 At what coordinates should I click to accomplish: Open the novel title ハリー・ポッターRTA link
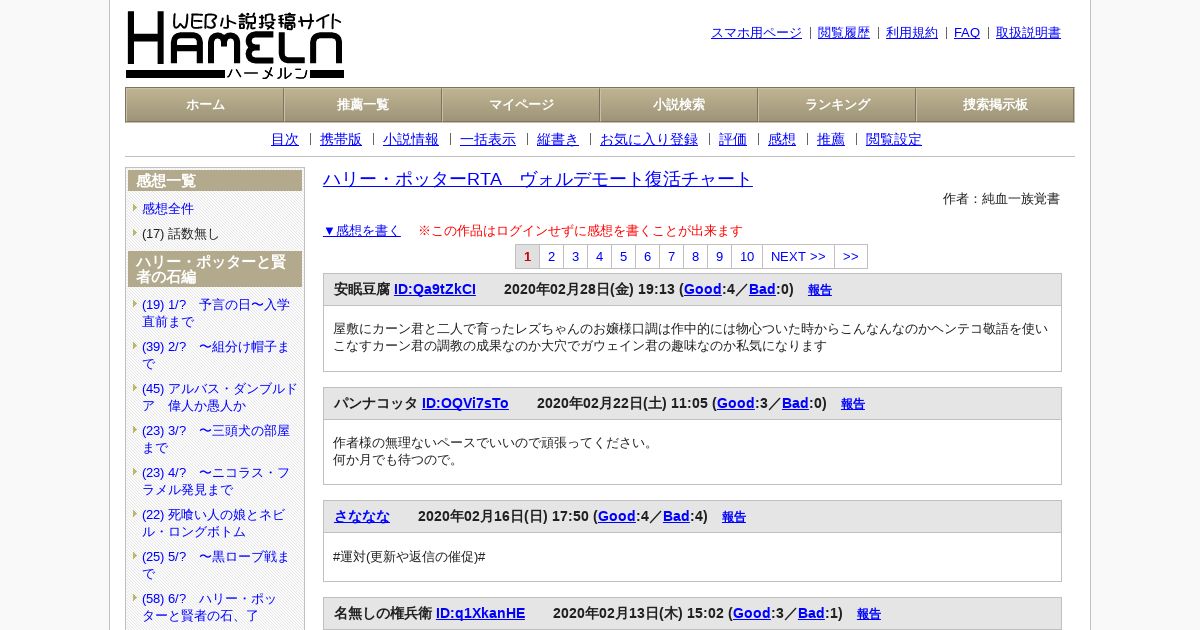[538, 179]
